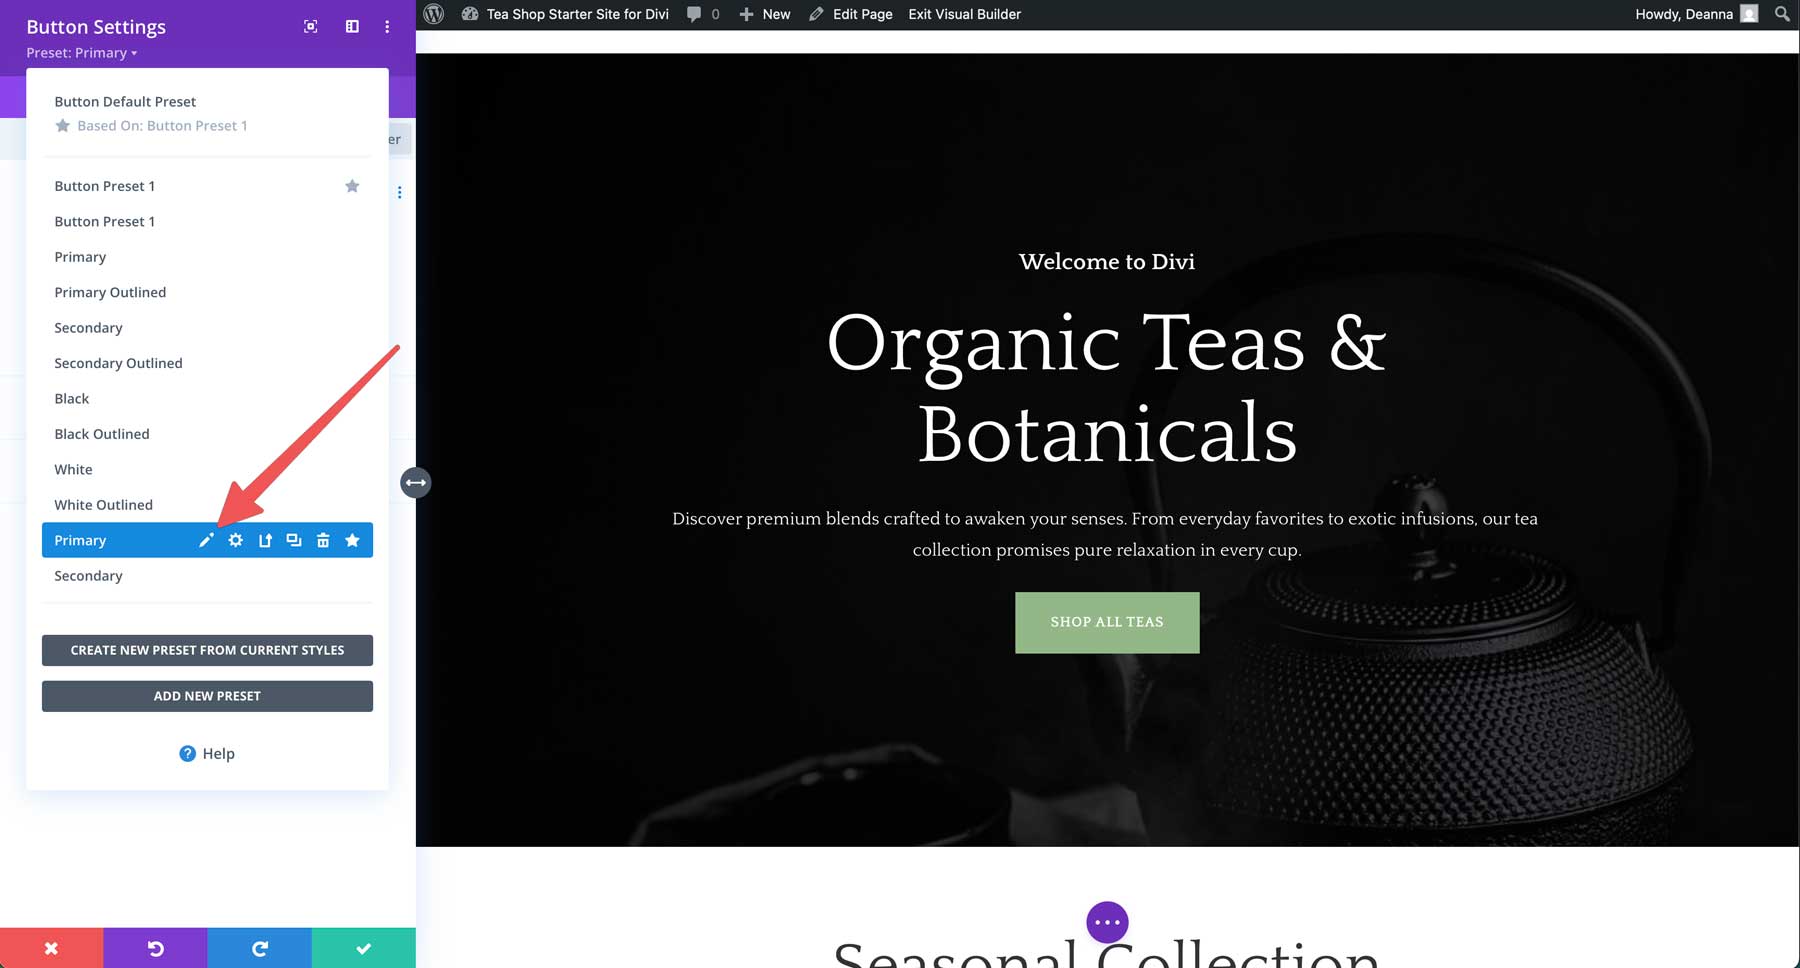Star the Primary preset as default
Image resolution: width=1800 pixels, height=968 pixels.
pyautogui.click(x=352, y=540)
